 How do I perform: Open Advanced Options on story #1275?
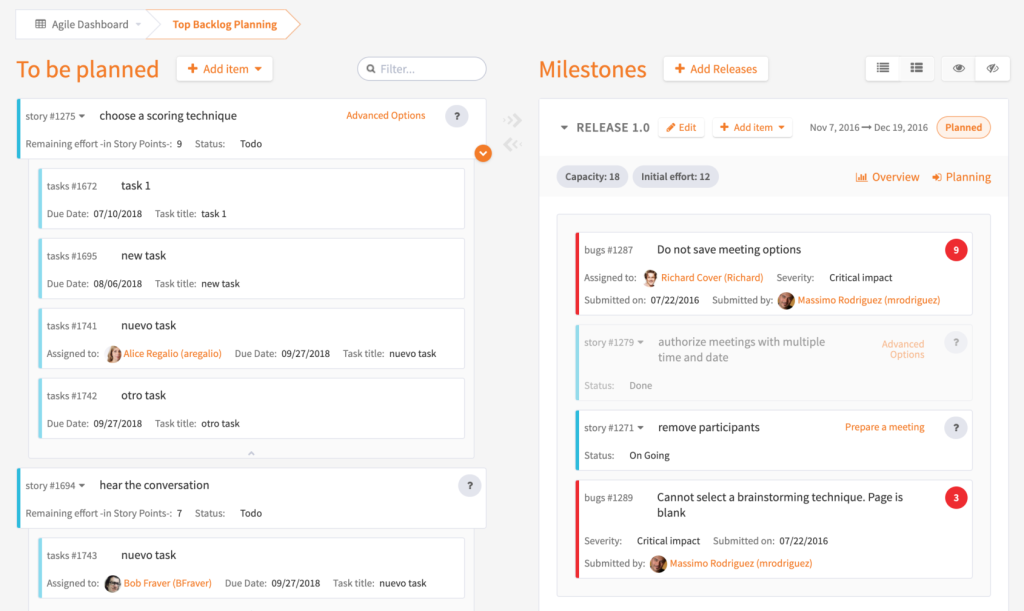[x=386, y=116]
